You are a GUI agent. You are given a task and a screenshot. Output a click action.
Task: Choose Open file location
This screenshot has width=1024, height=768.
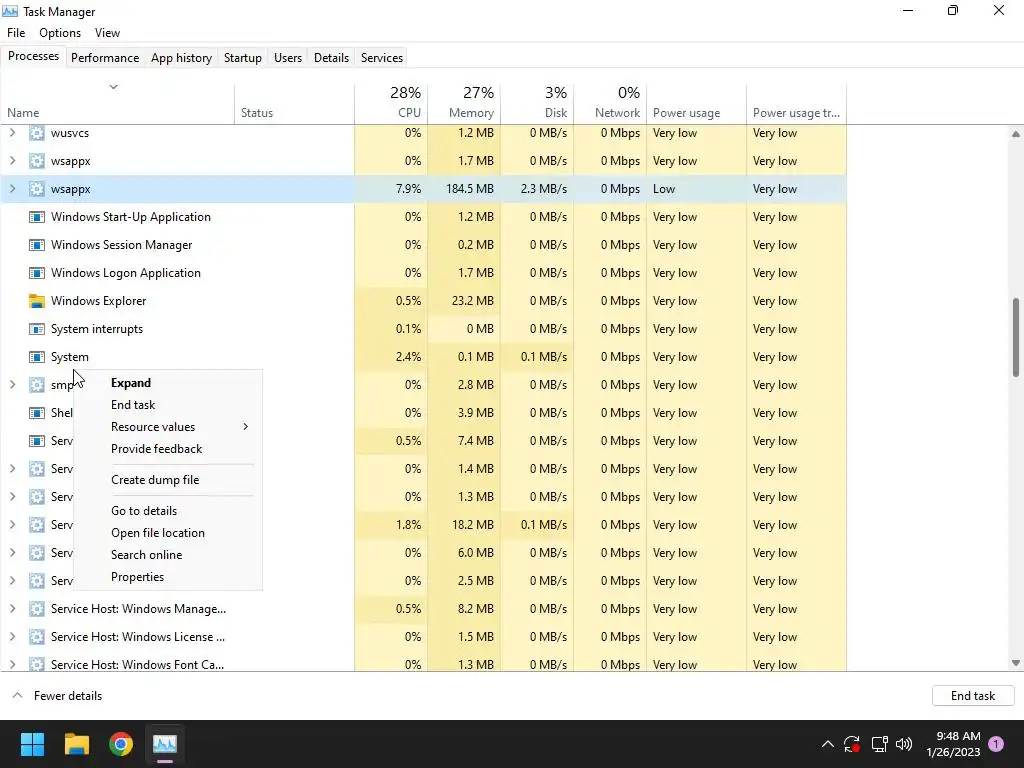(x=168, y=533)
